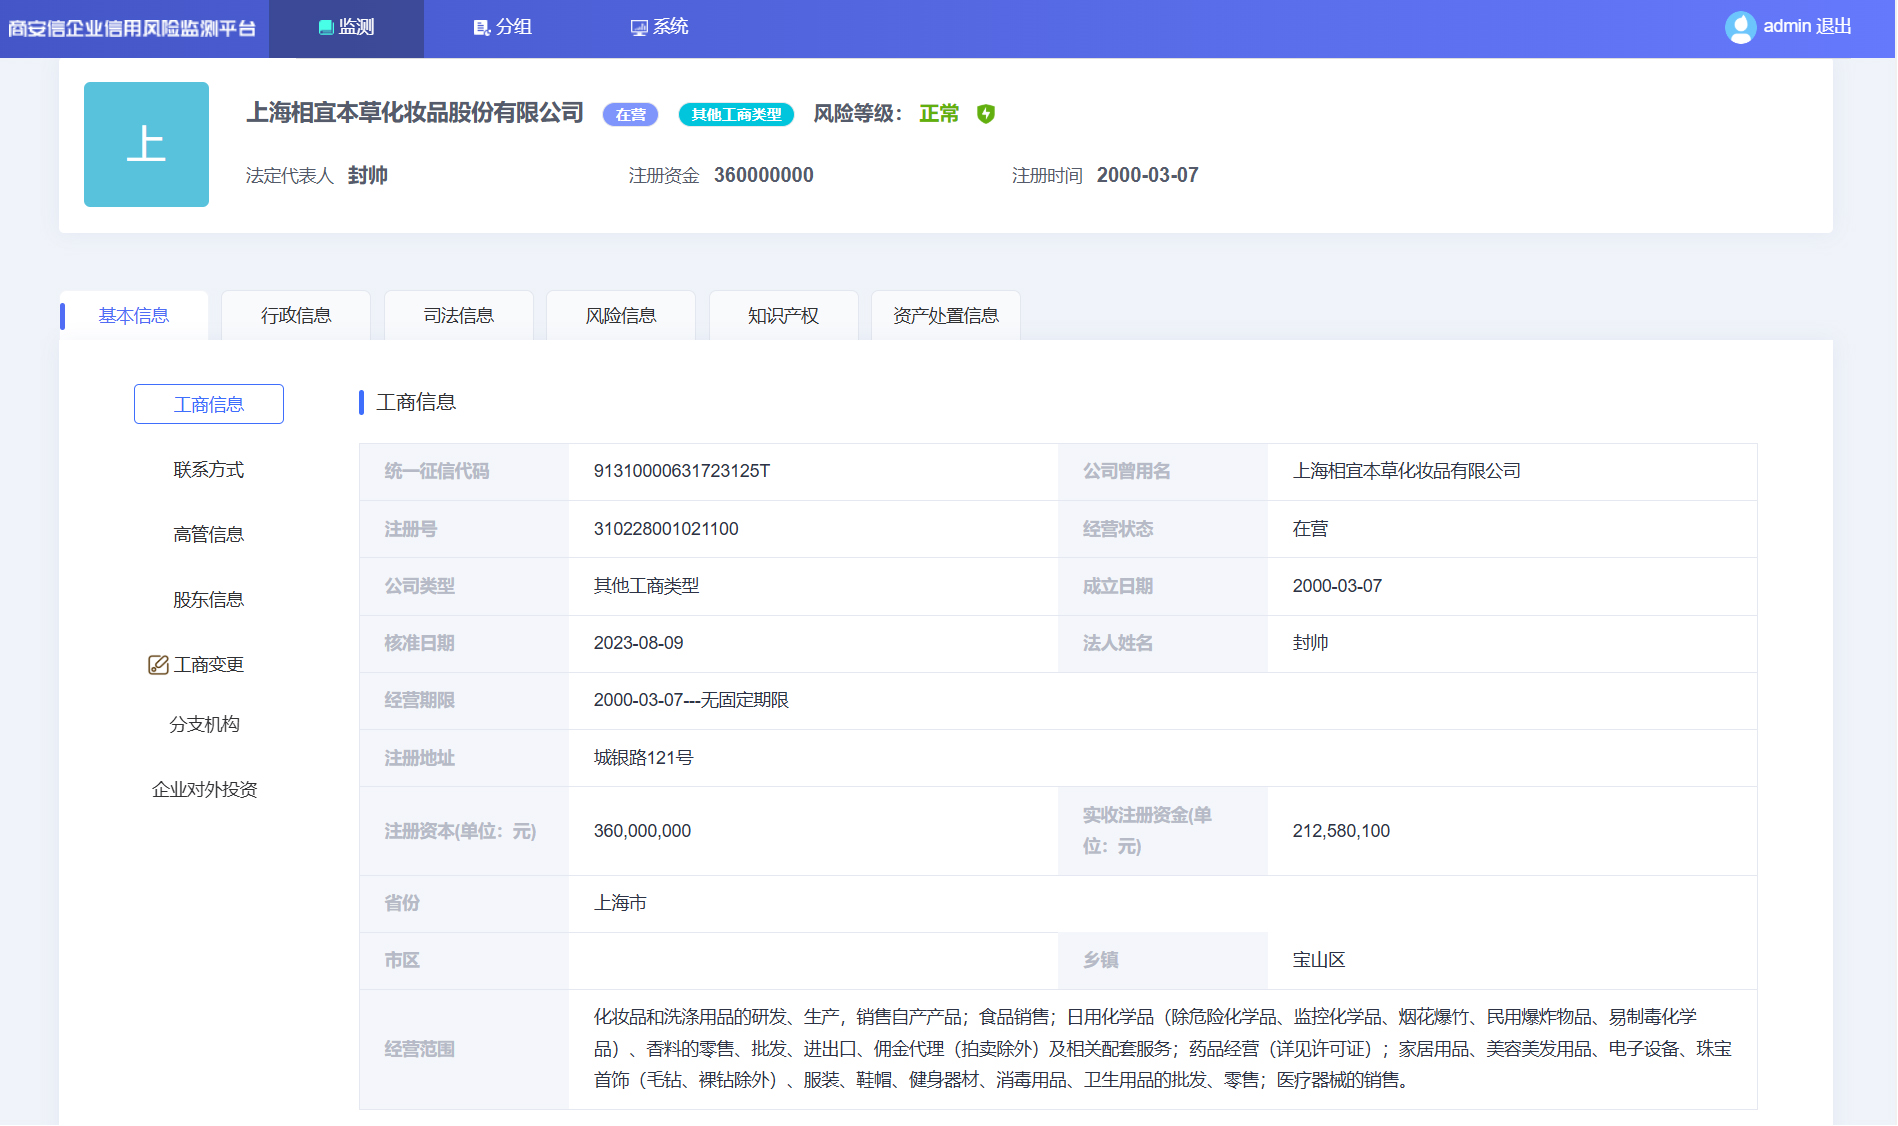This screenshot has width=1898, height=1126.
Task: Click former name 上海相宜本草化妆品有限公司
Action: pos(1406,471)
